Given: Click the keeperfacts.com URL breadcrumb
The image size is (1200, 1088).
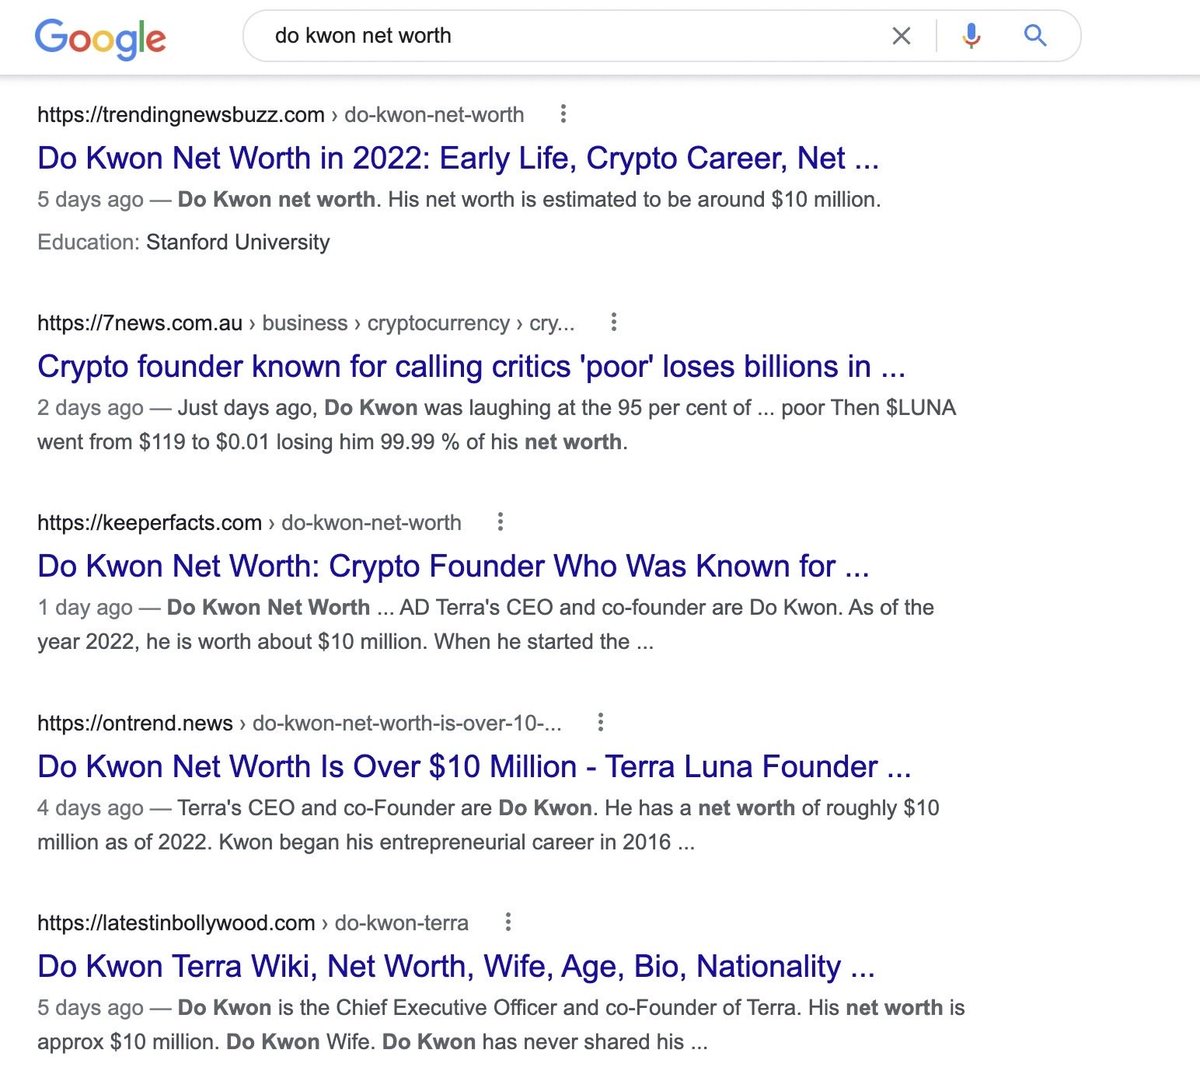Looking at the screenshot, I should [249, 523].
